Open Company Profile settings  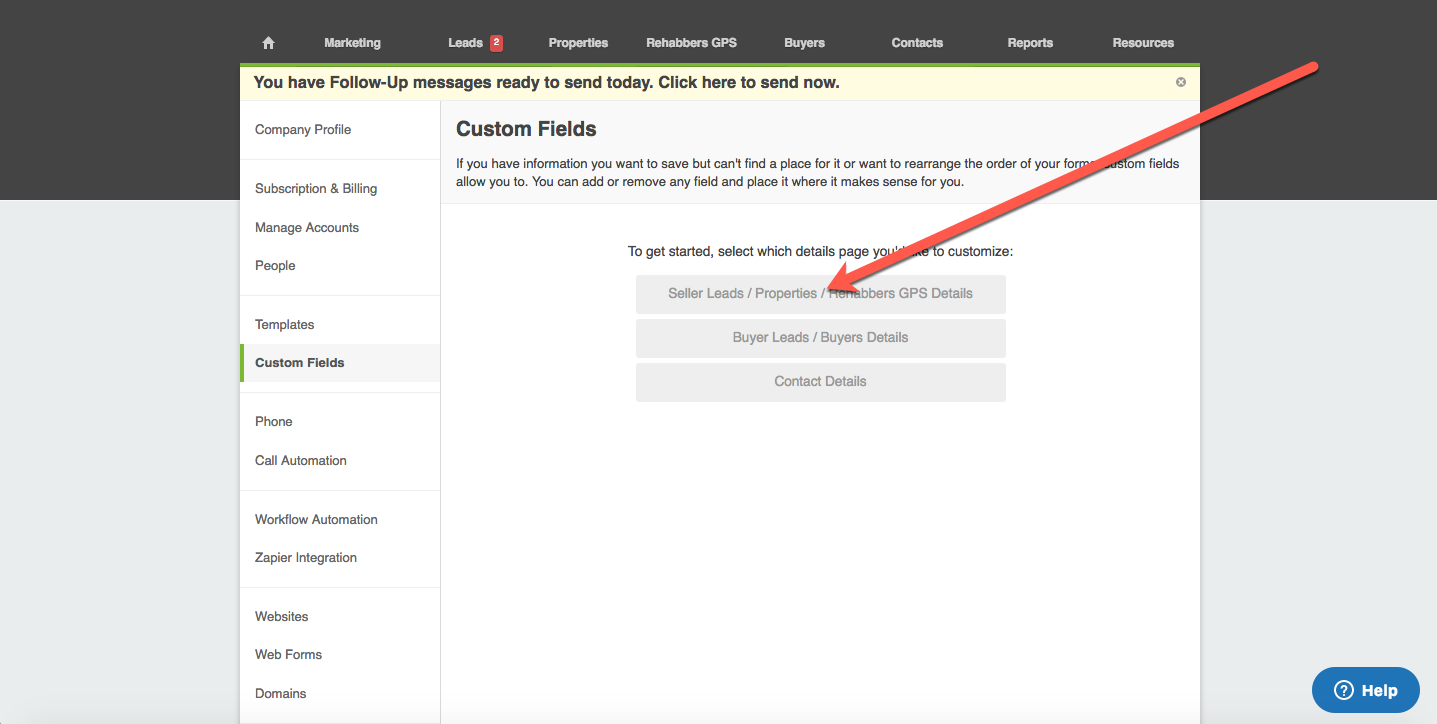(303, 130)
